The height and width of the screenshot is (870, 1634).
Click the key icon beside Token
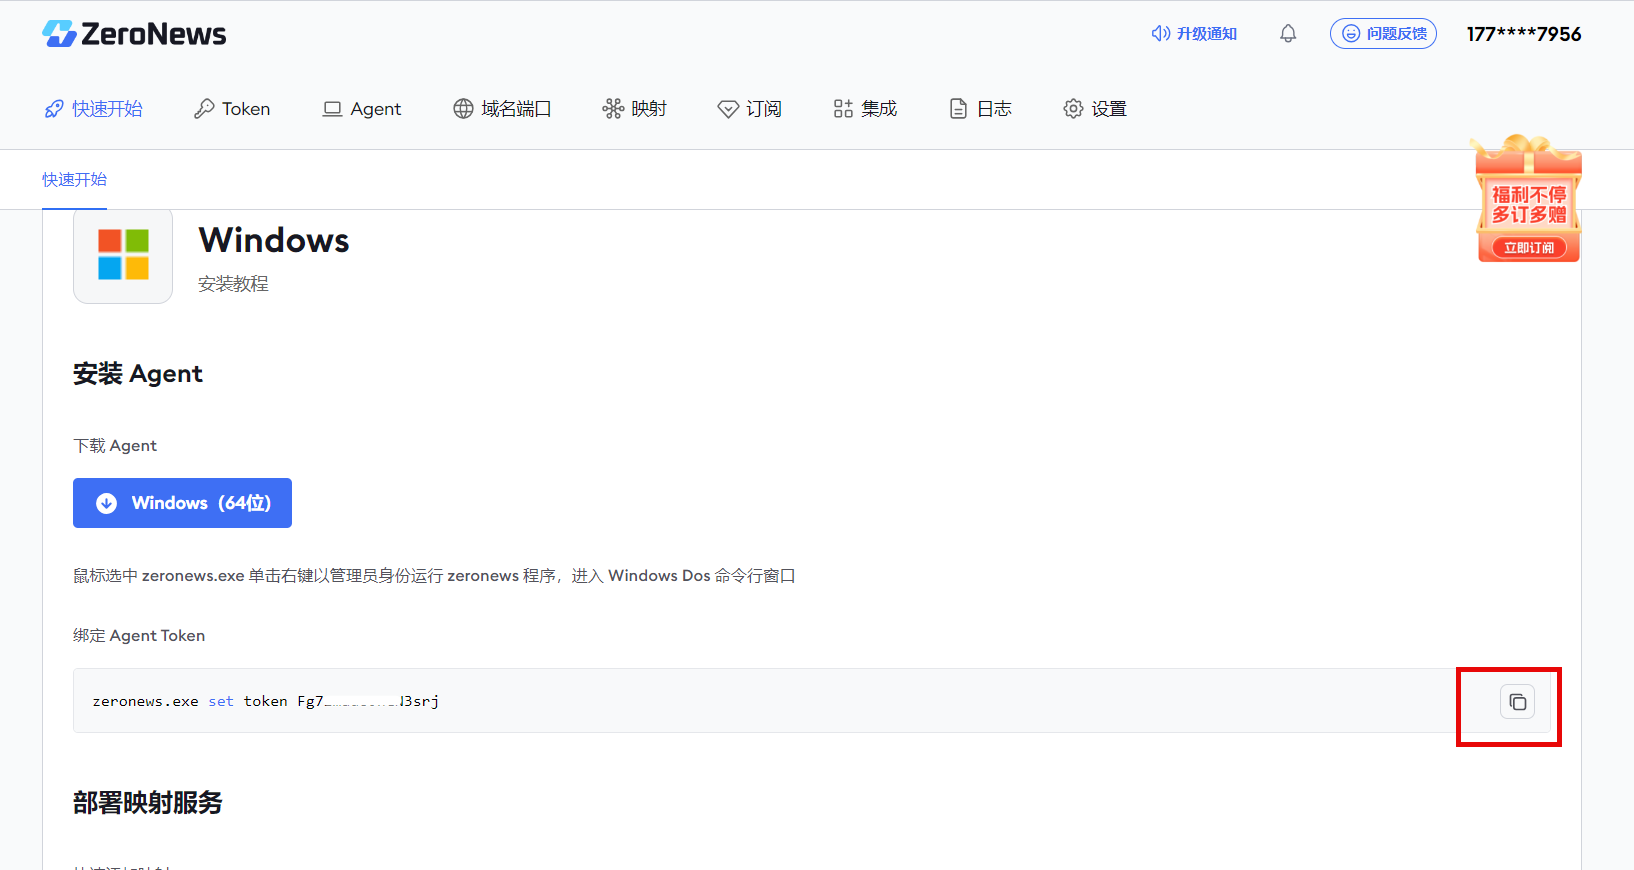point(204,109)
